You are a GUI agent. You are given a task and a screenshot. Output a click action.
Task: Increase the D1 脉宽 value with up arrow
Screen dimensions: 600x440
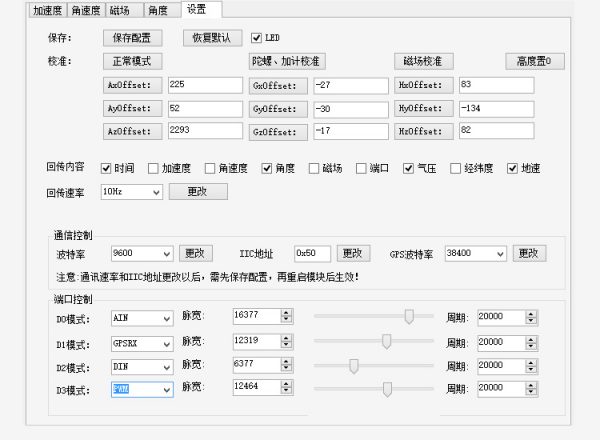coord(286,337)
